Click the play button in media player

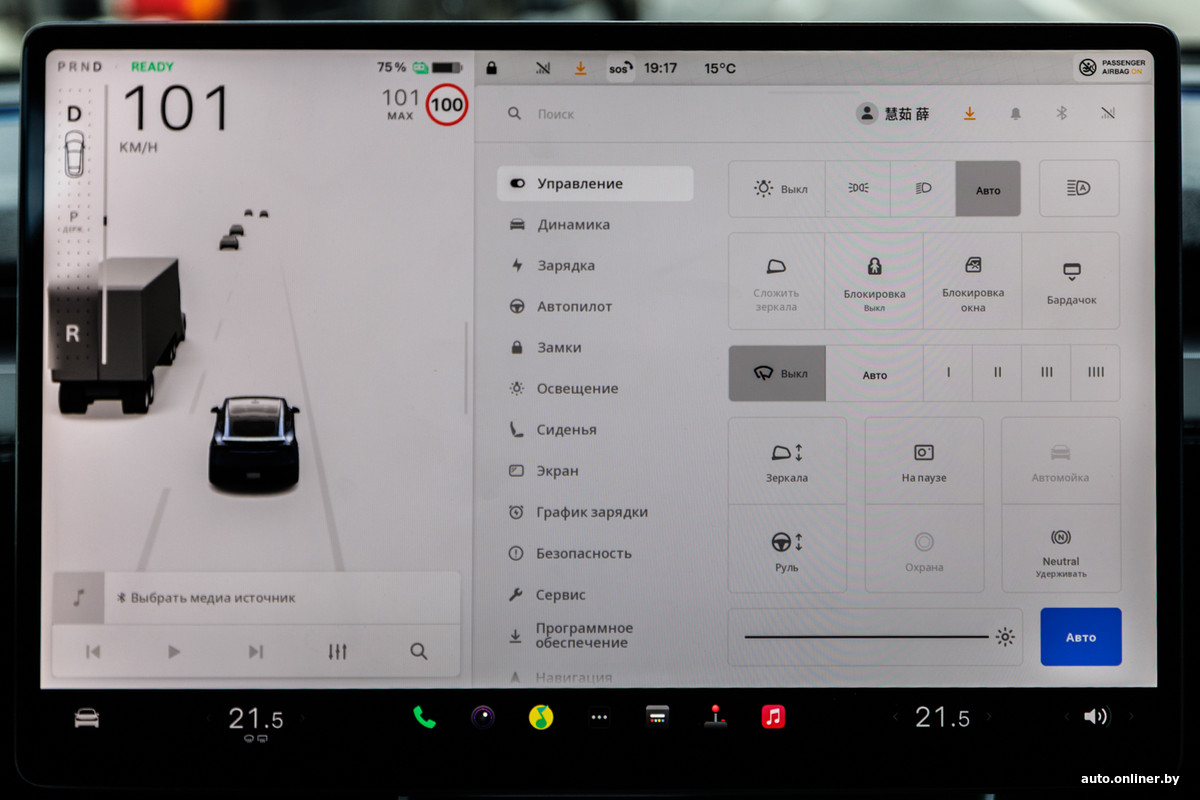click(174, 652)
